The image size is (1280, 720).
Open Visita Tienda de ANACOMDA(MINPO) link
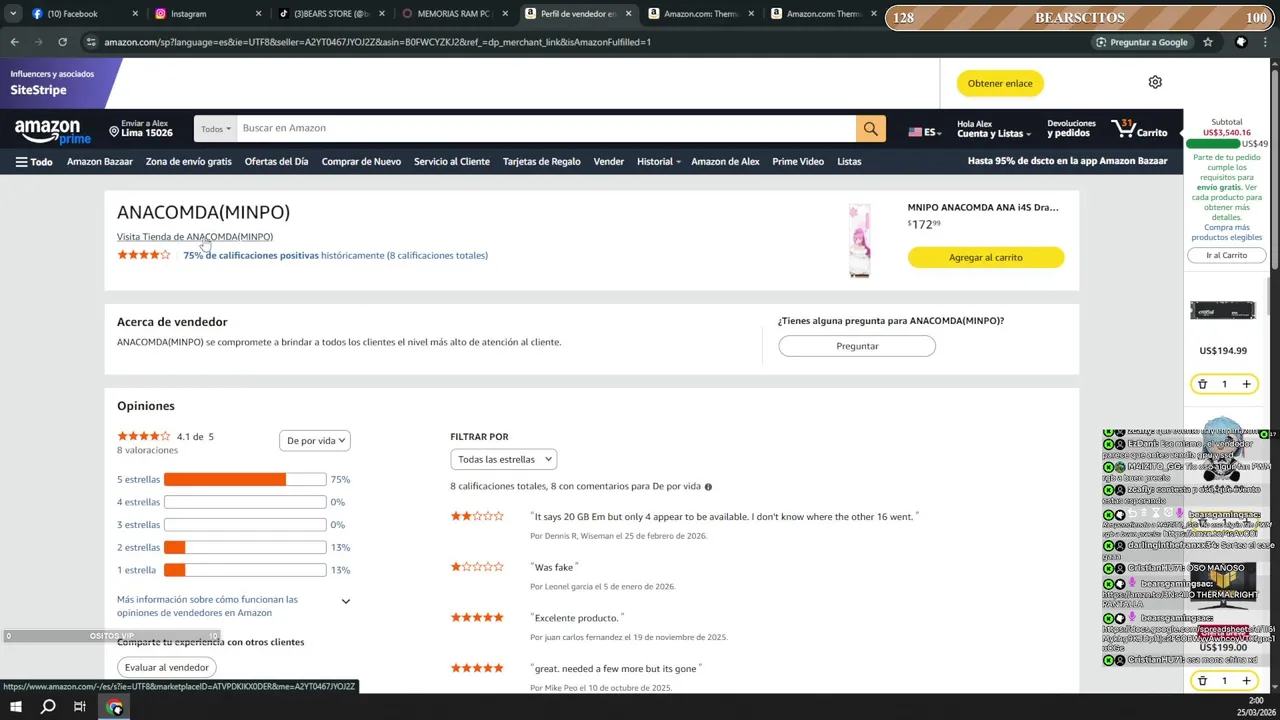195,237
